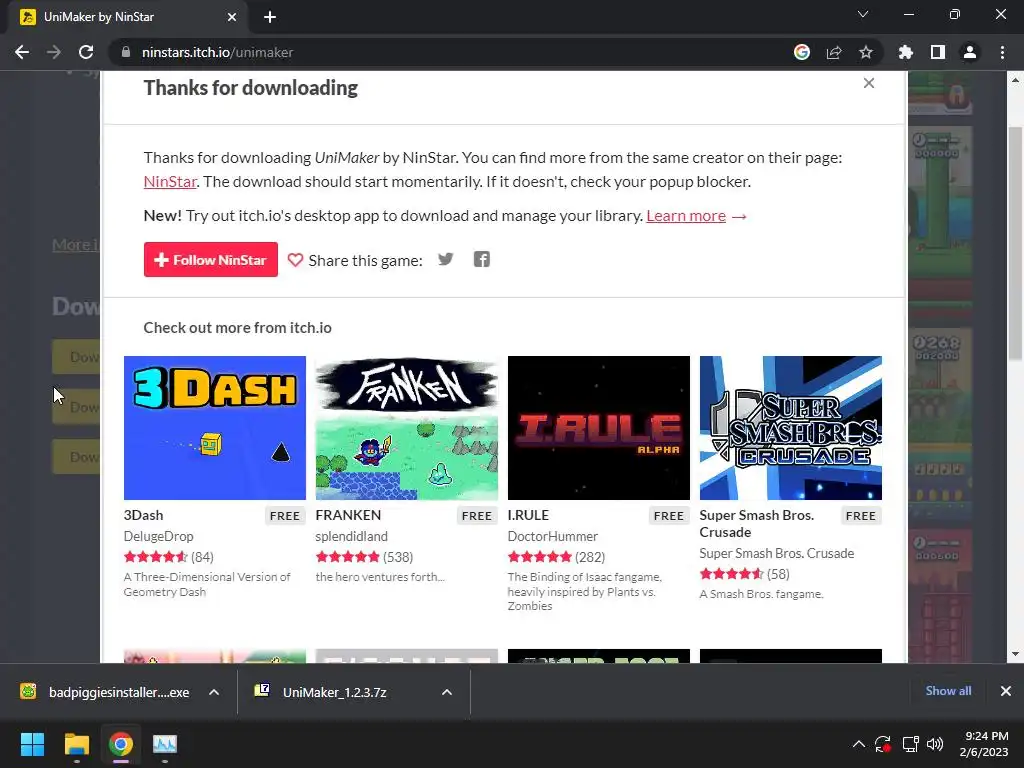
Task: Open badpiggiesinstaller exe download item
Action: coord(106,692)
